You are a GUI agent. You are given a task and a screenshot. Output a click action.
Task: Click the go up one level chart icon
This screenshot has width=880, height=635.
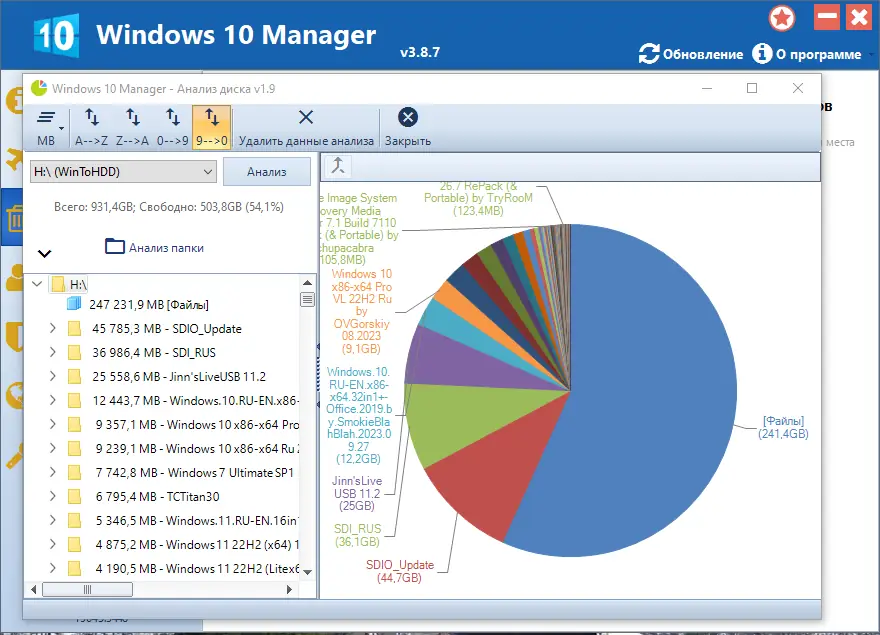pyautogui.click(x=338, y=166)
